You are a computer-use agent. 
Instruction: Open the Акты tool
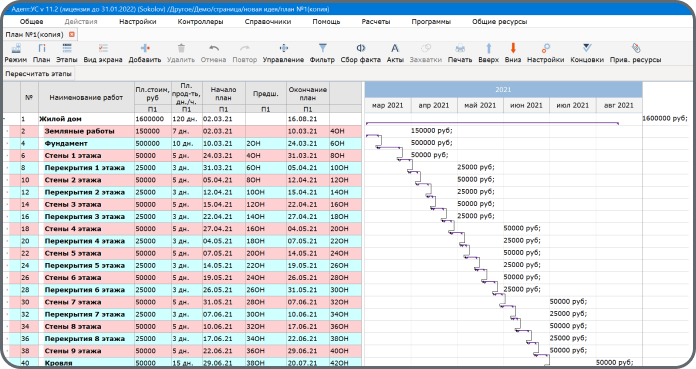click(395, 53)
